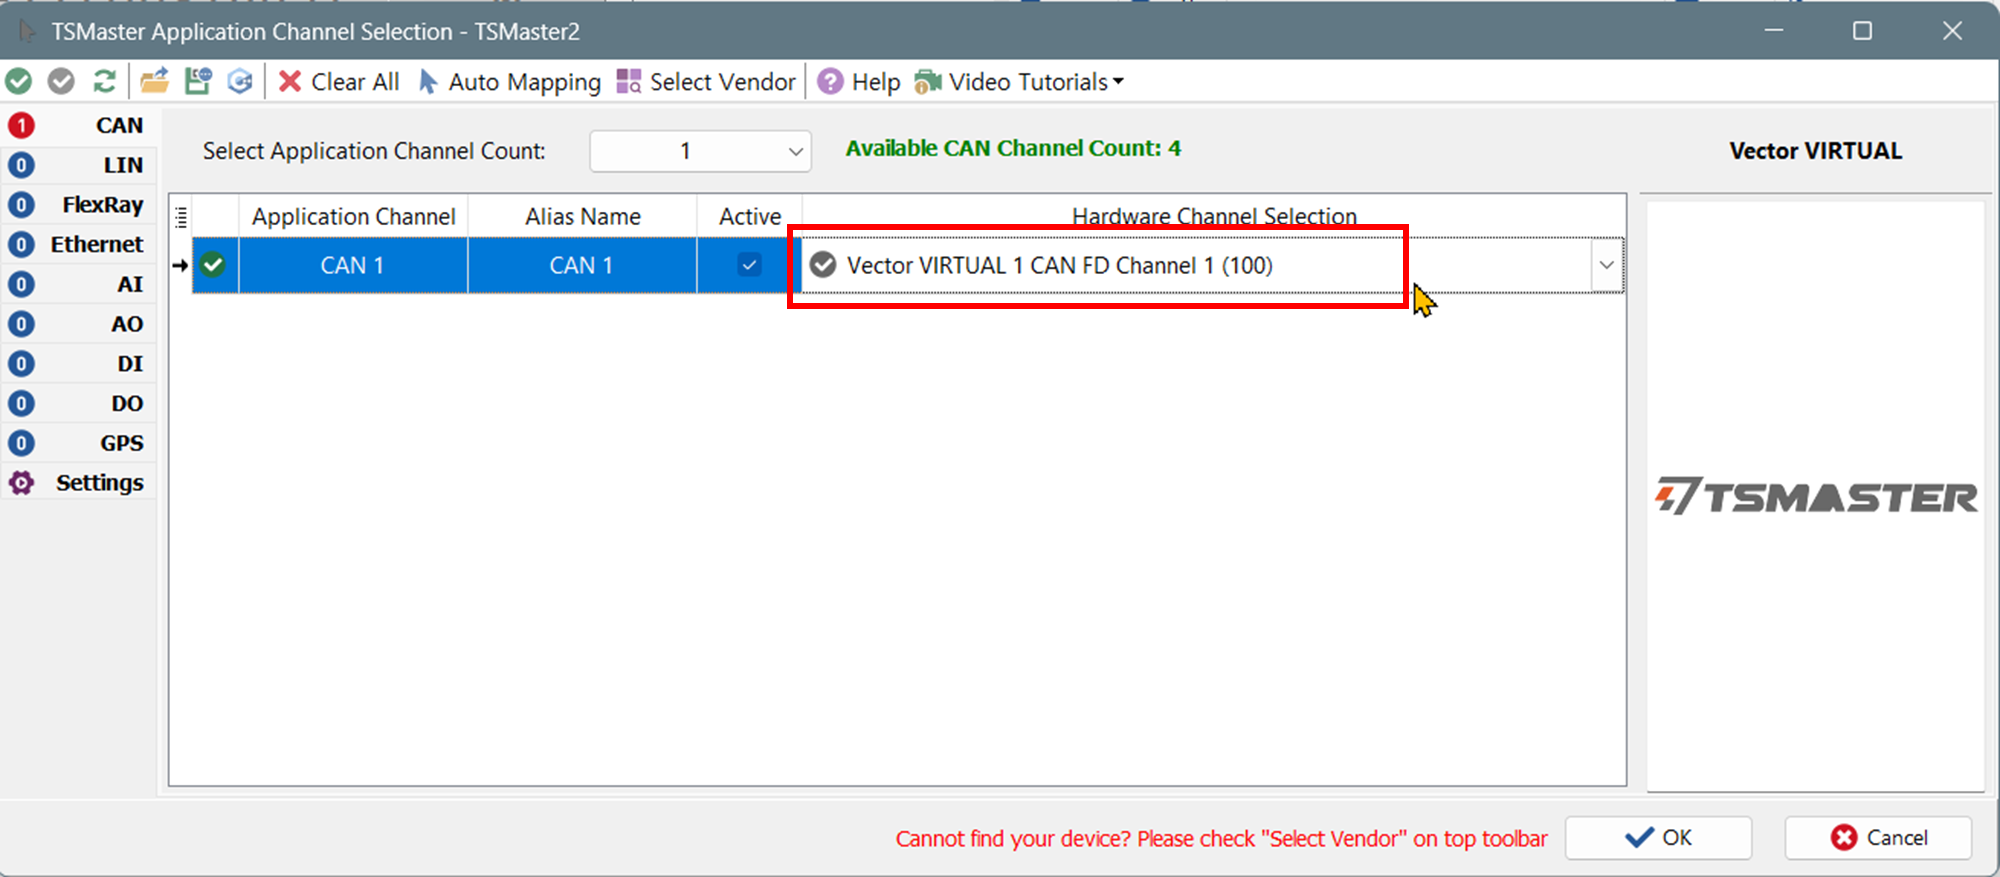Maximize the TSMaster channel selection window

coord(1862,31)
